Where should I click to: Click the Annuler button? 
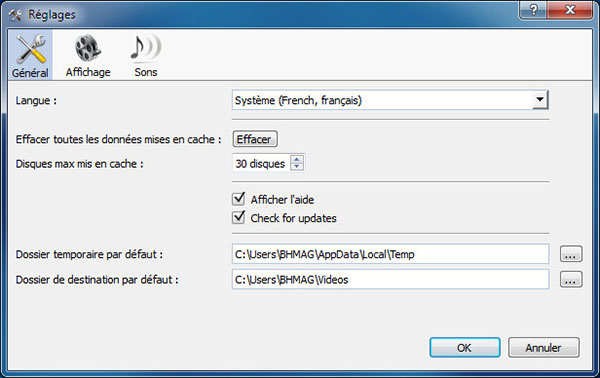pos(543,347)
